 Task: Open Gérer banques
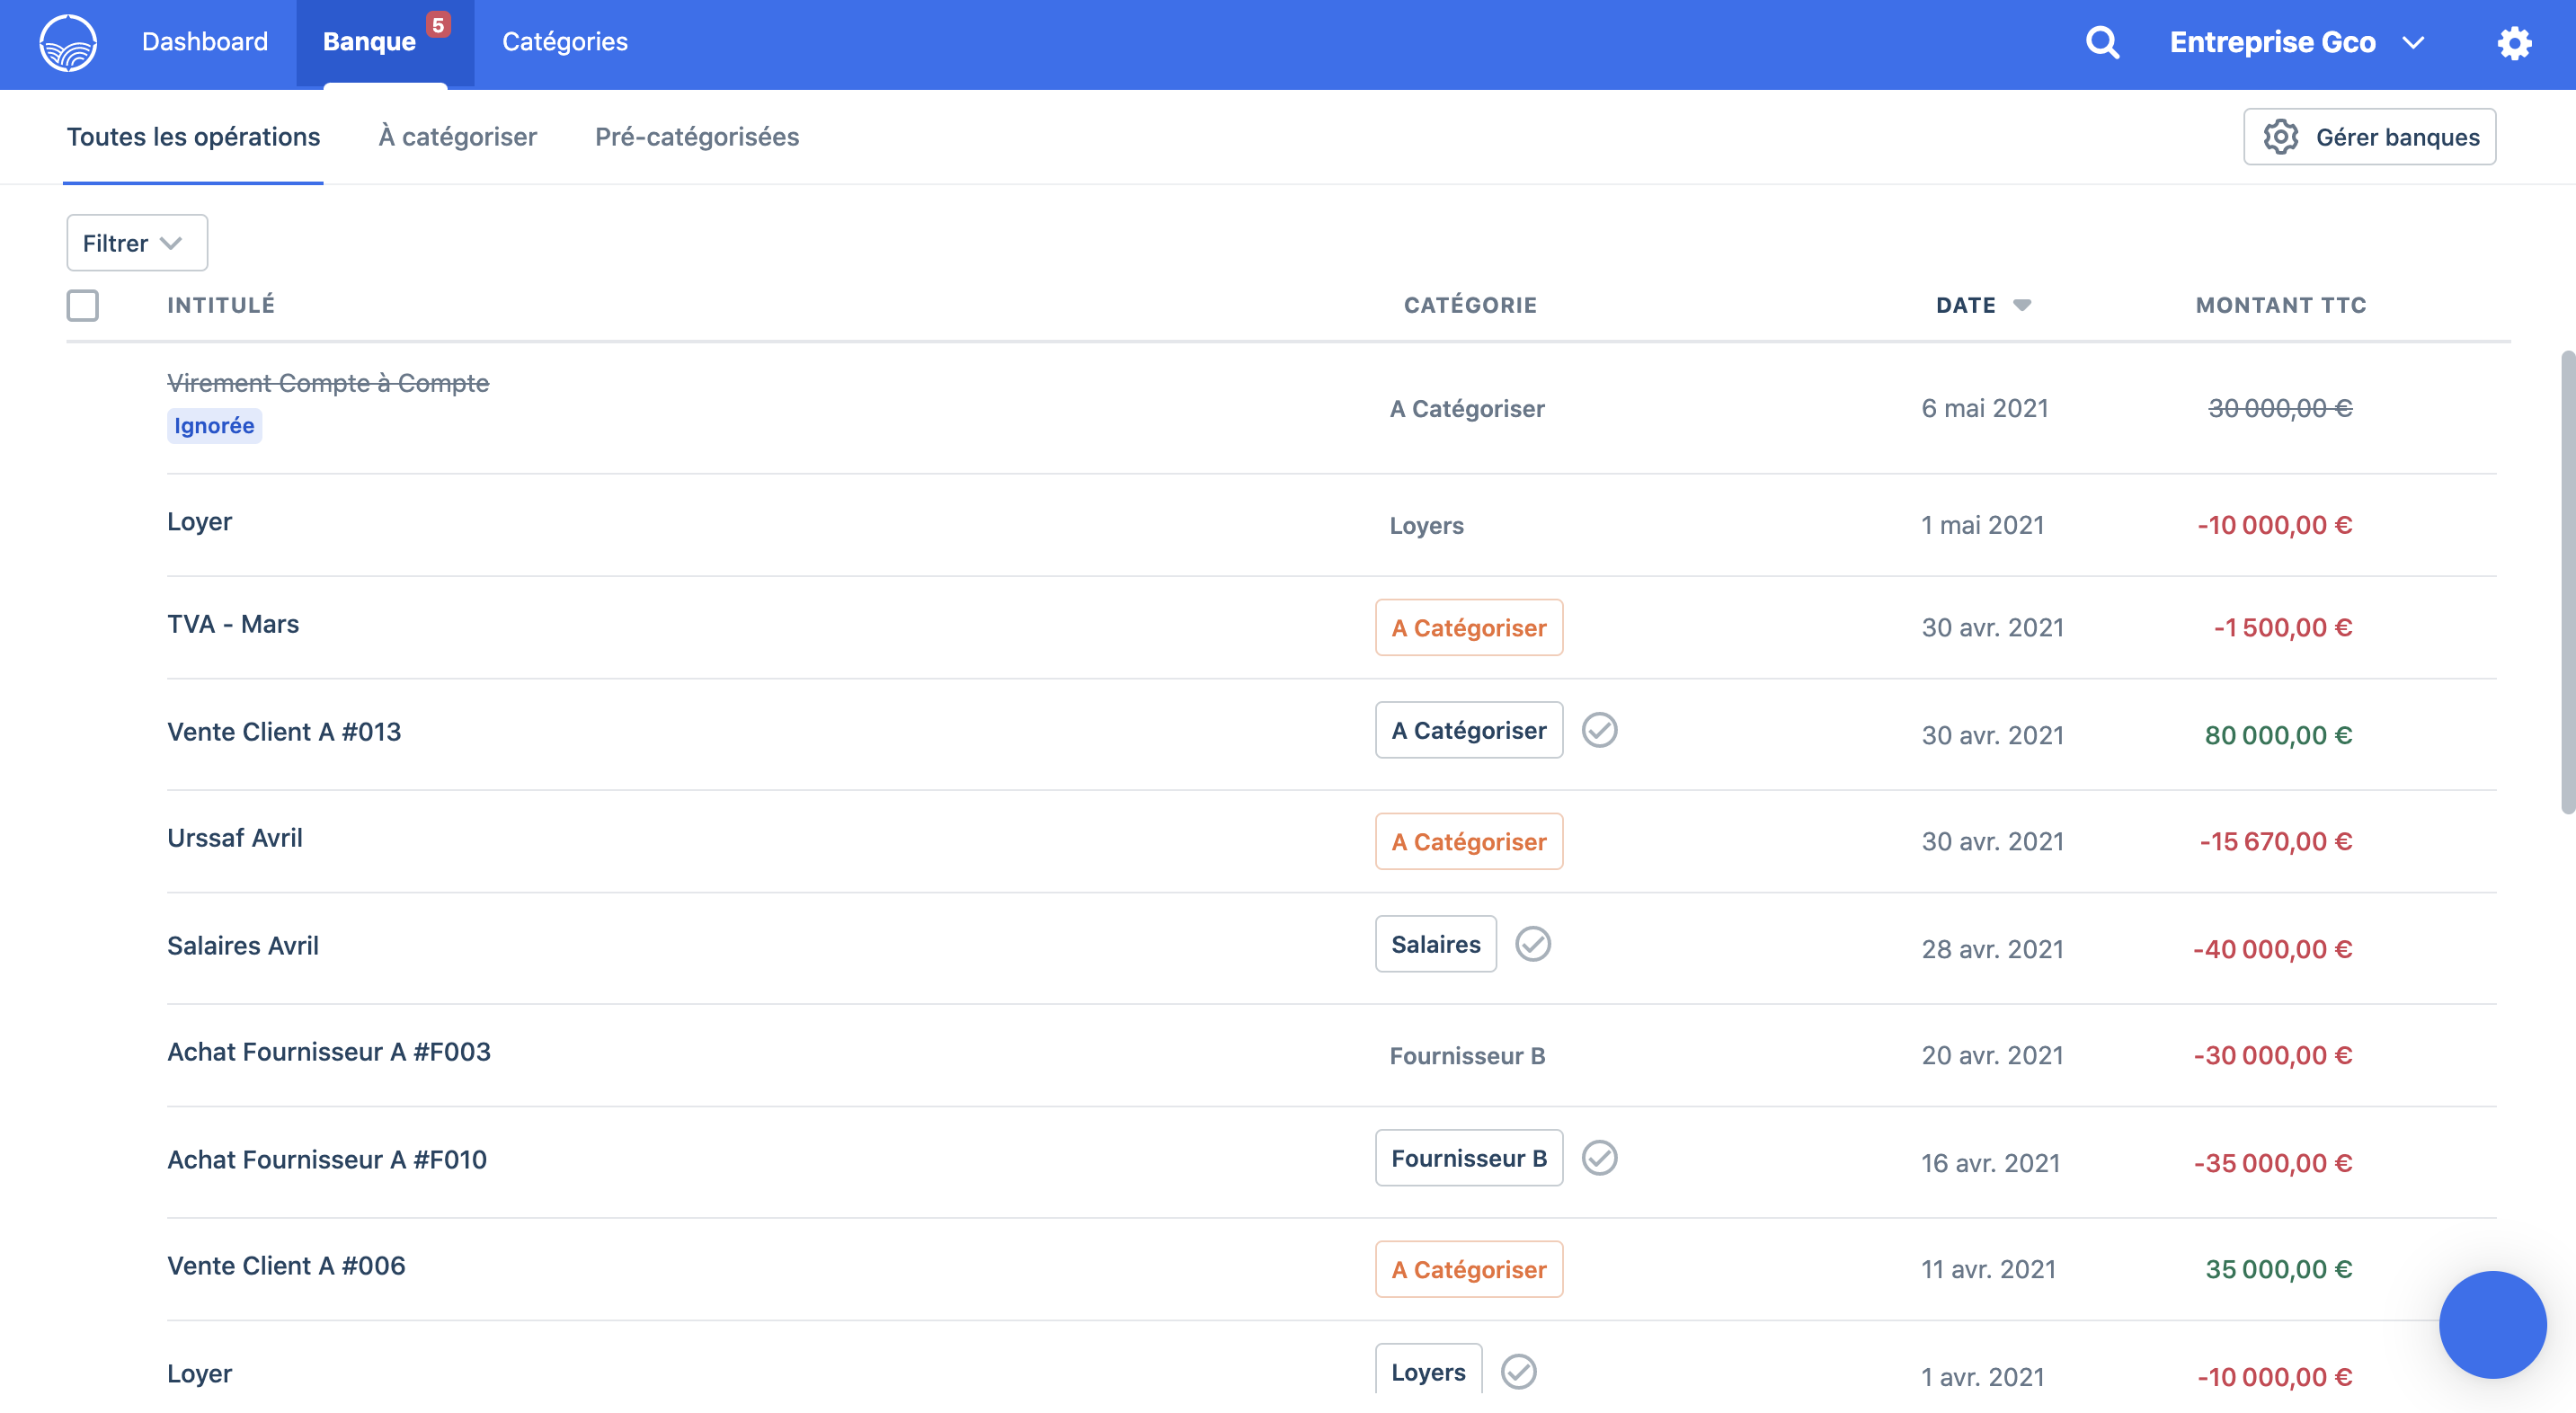click(x=2369, y=136)
